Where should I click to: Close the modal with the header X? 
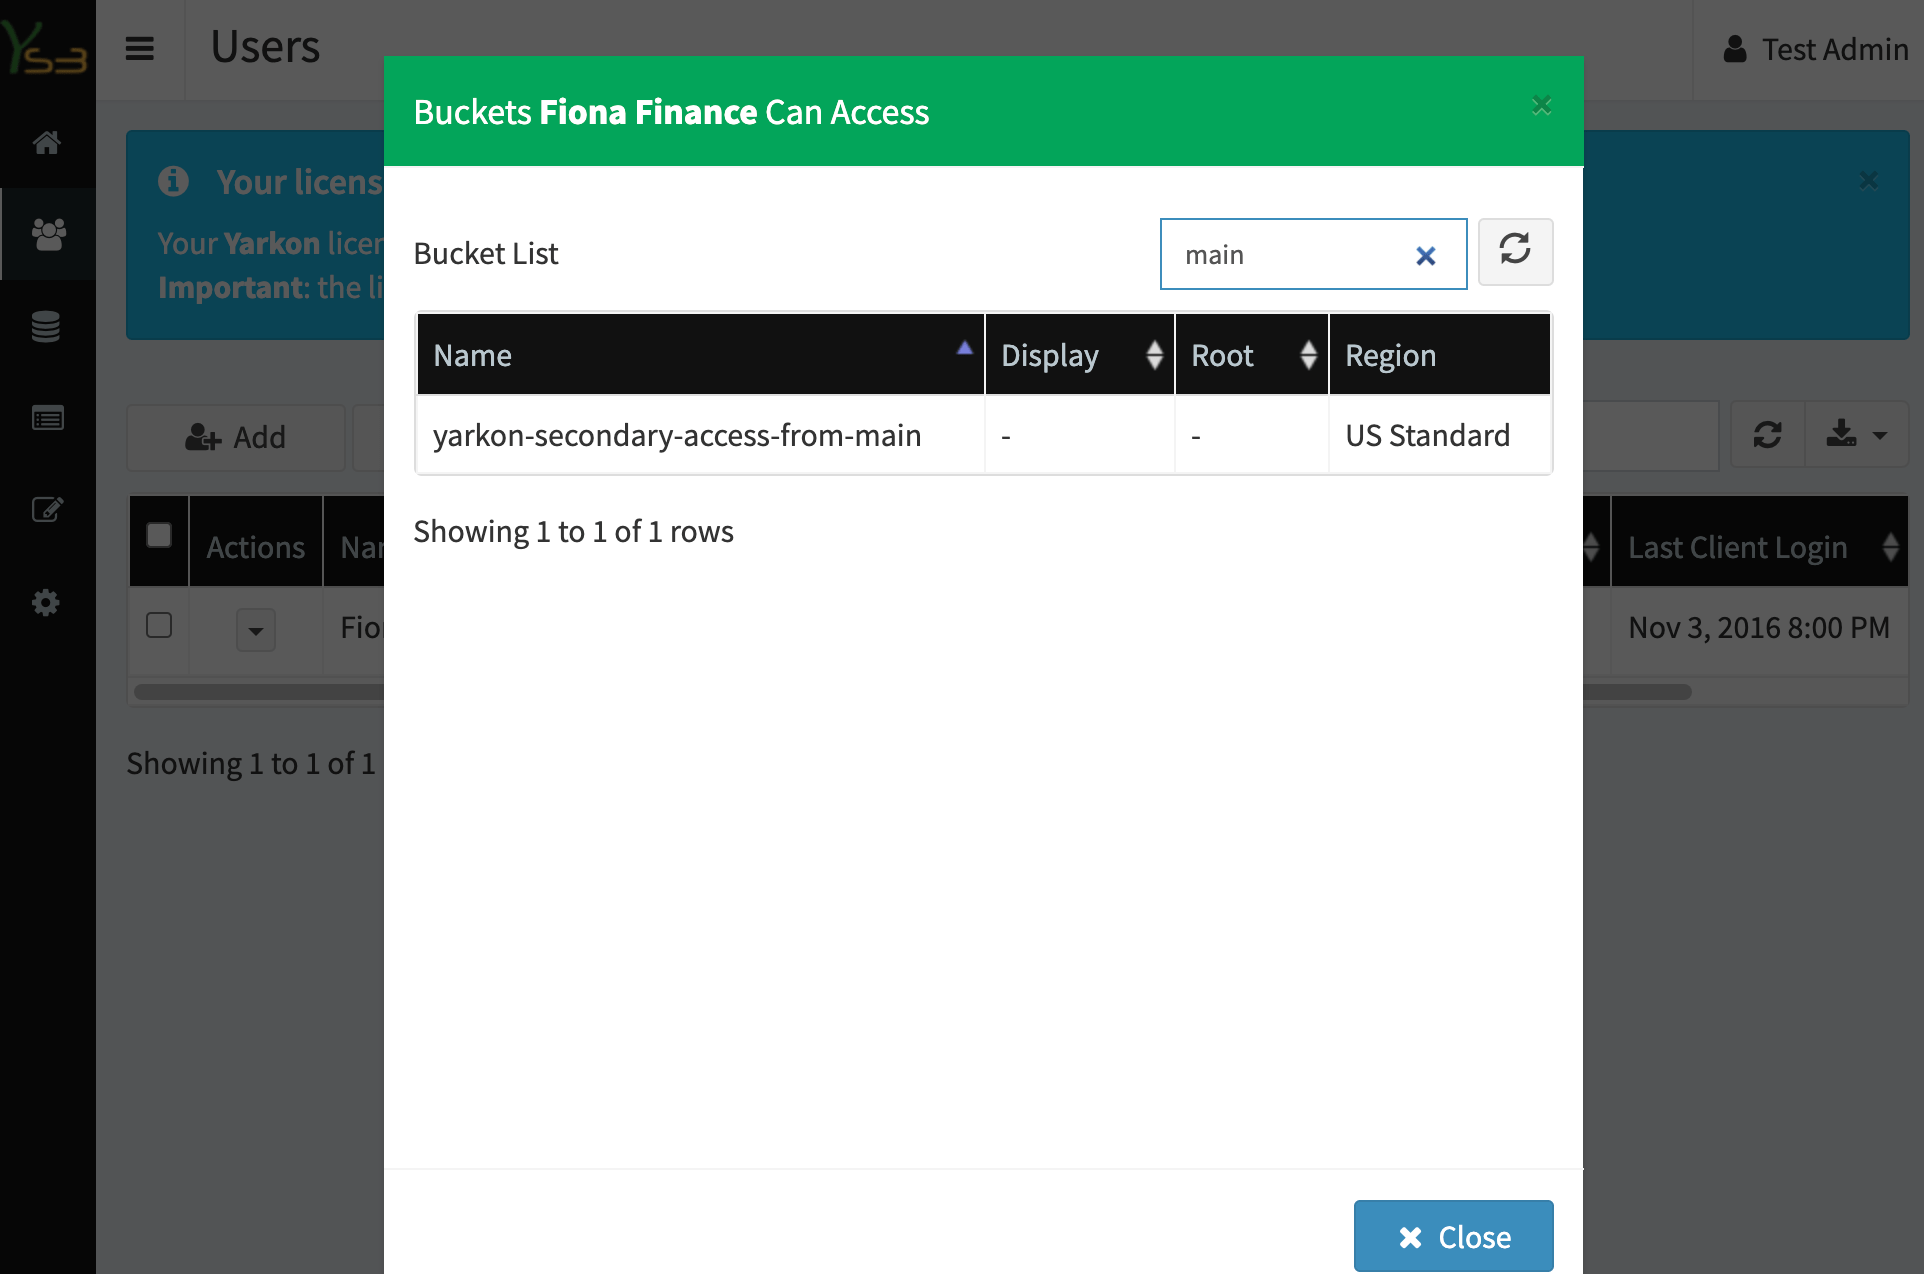pyautogui.click(x=1541, y=105)
